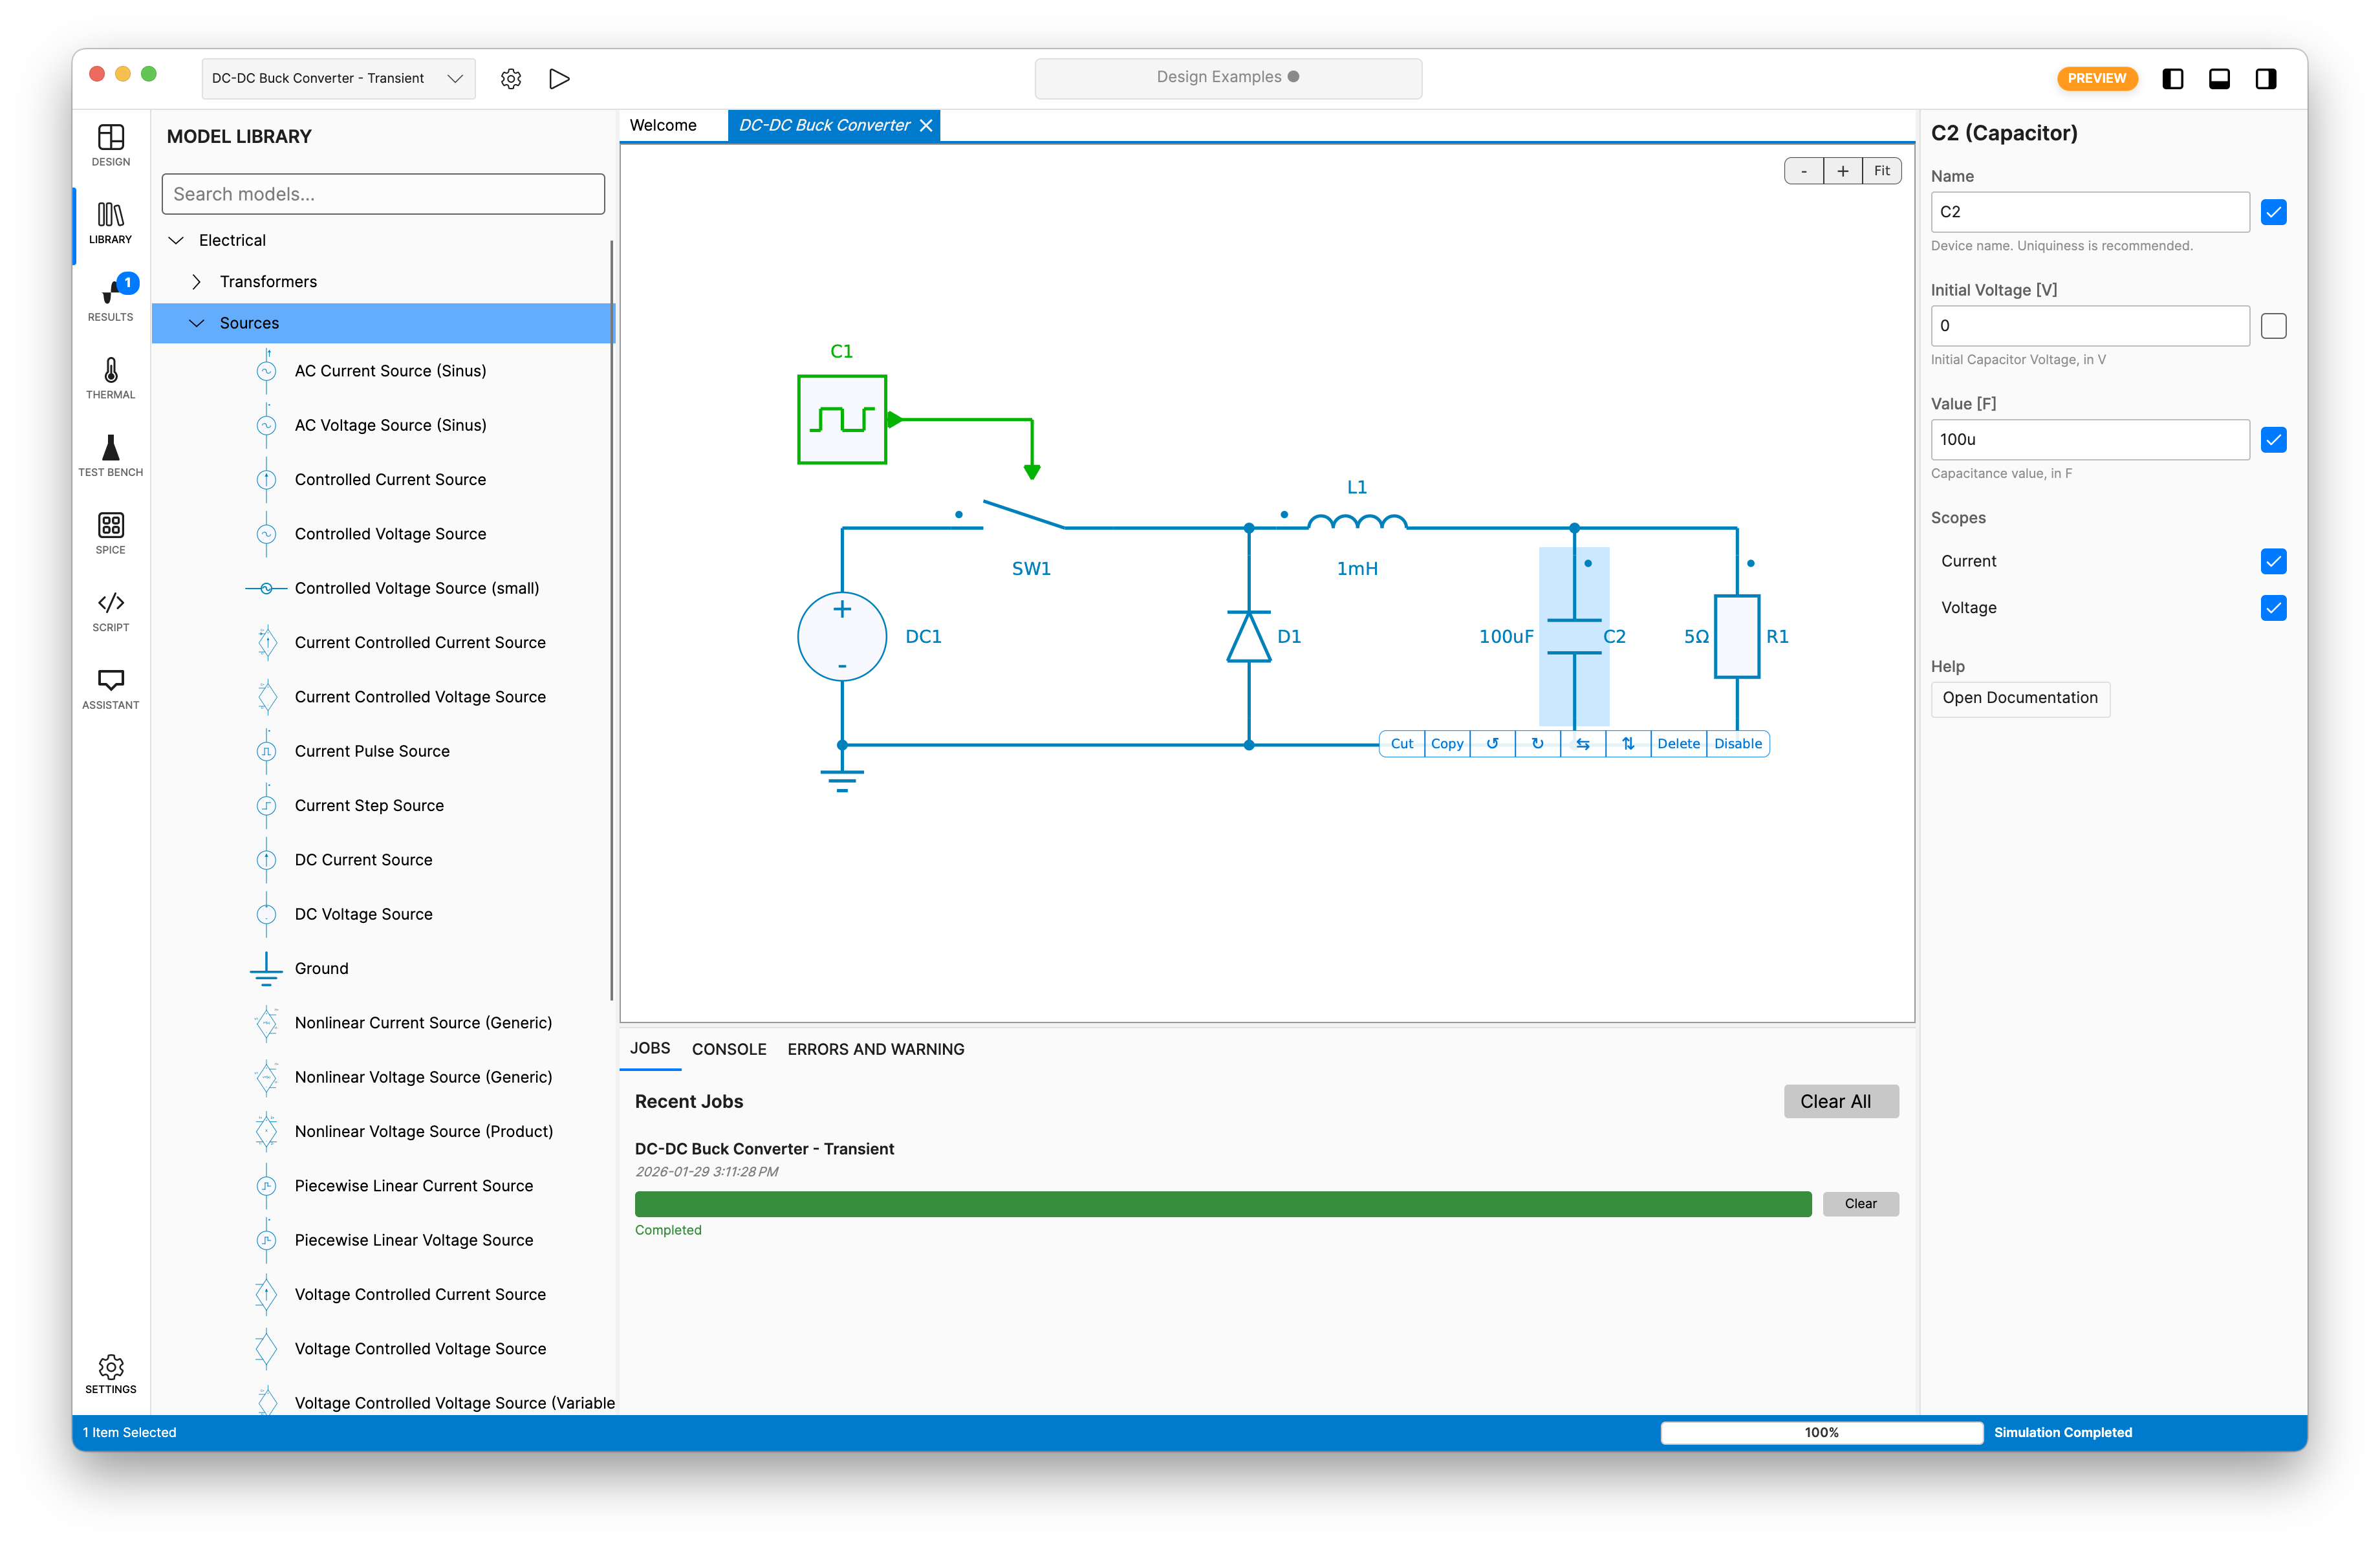Open simulation settings gear next to dropdown
Image resolution: width=2380 pixels, height=1547 pixels.
(x=511, y=78)
